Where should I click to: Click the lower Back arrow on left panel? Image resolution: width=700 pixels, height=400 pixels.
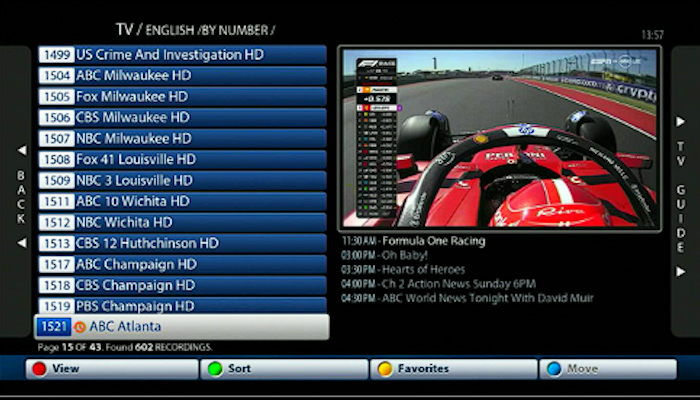(x=21, y=242)
